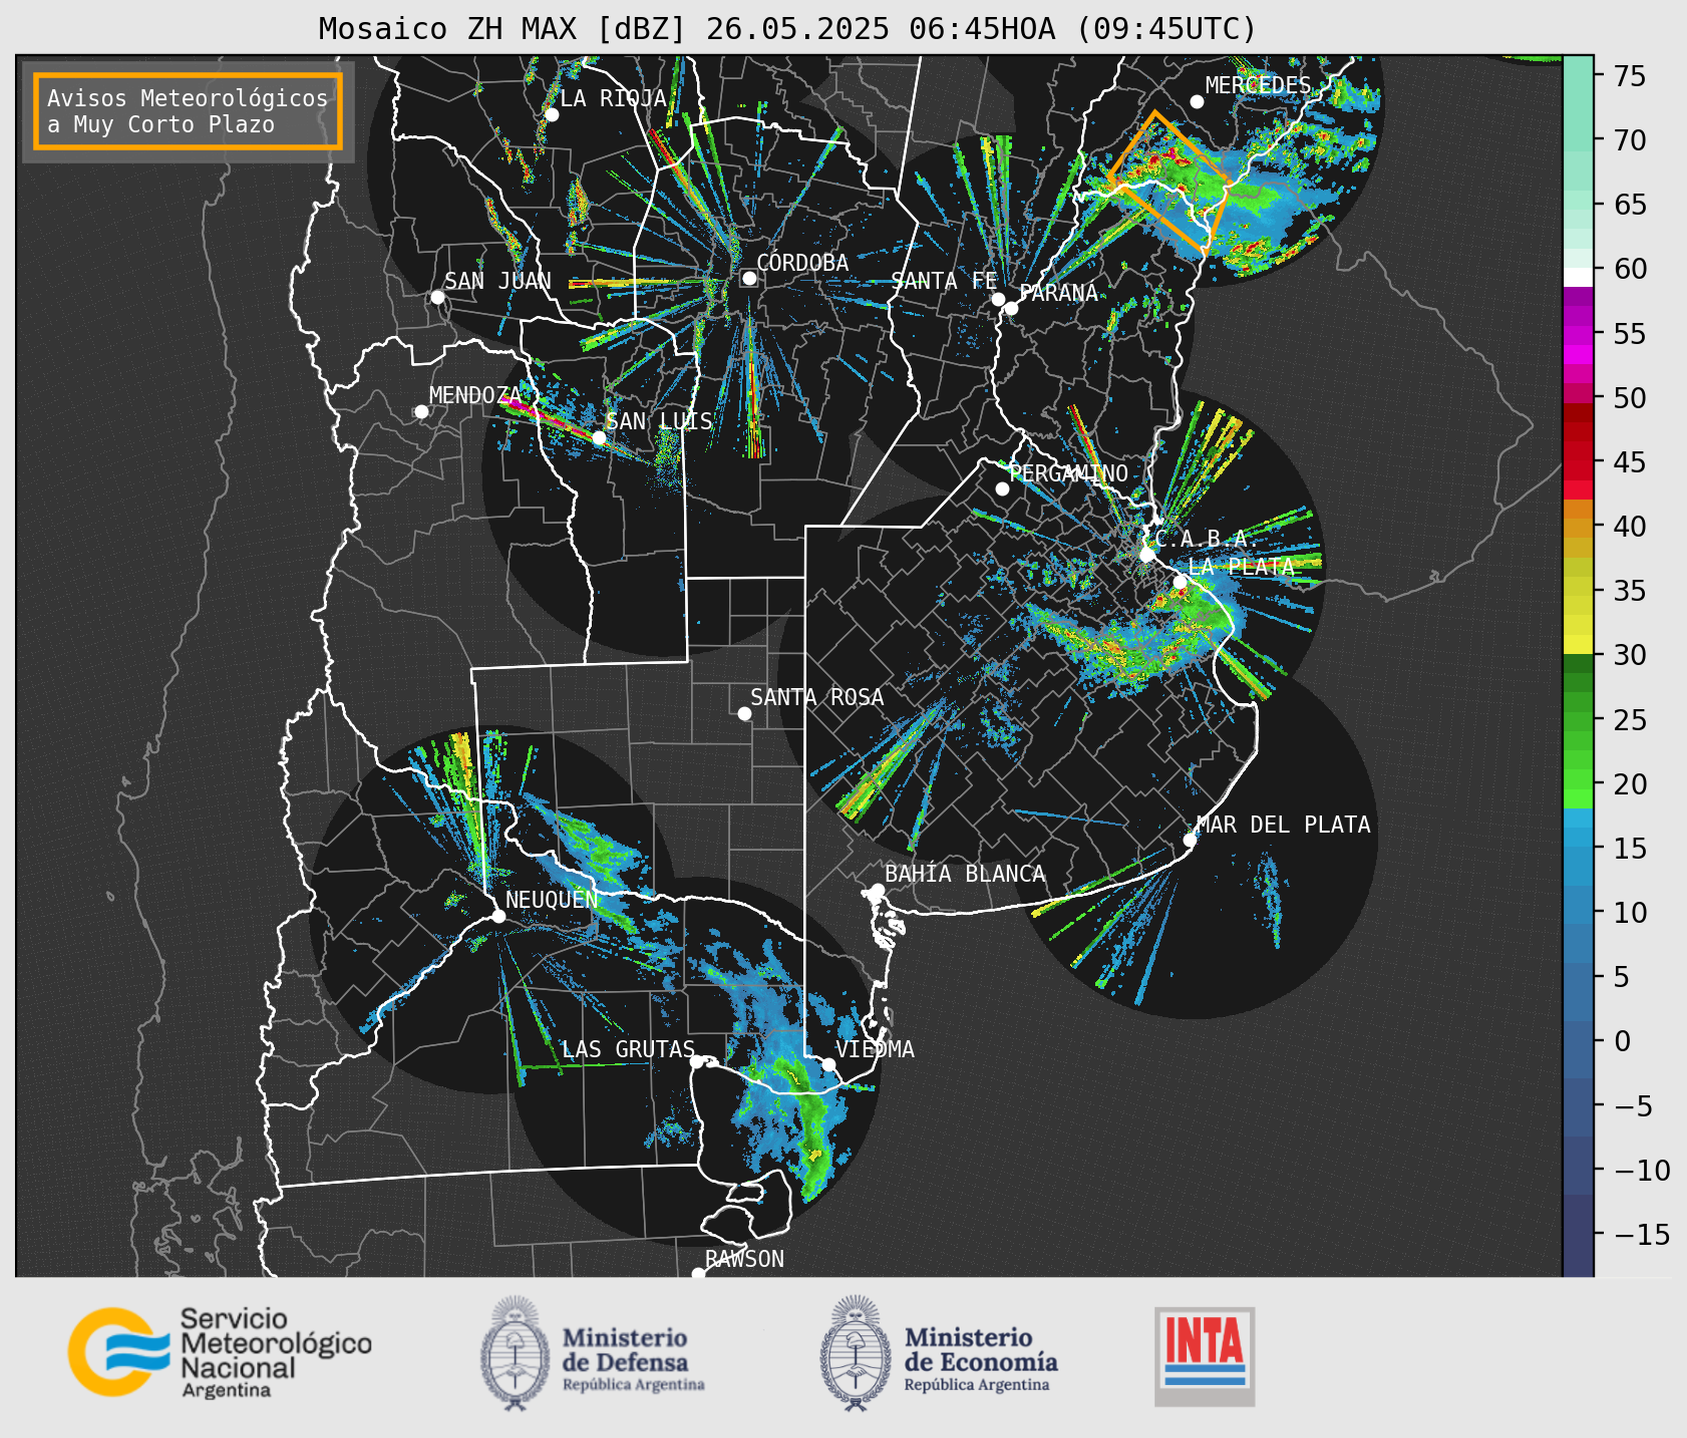Select the SAN LUIS city marker
Viewport: 1687px width, 1438px height.
pos(599,438)
